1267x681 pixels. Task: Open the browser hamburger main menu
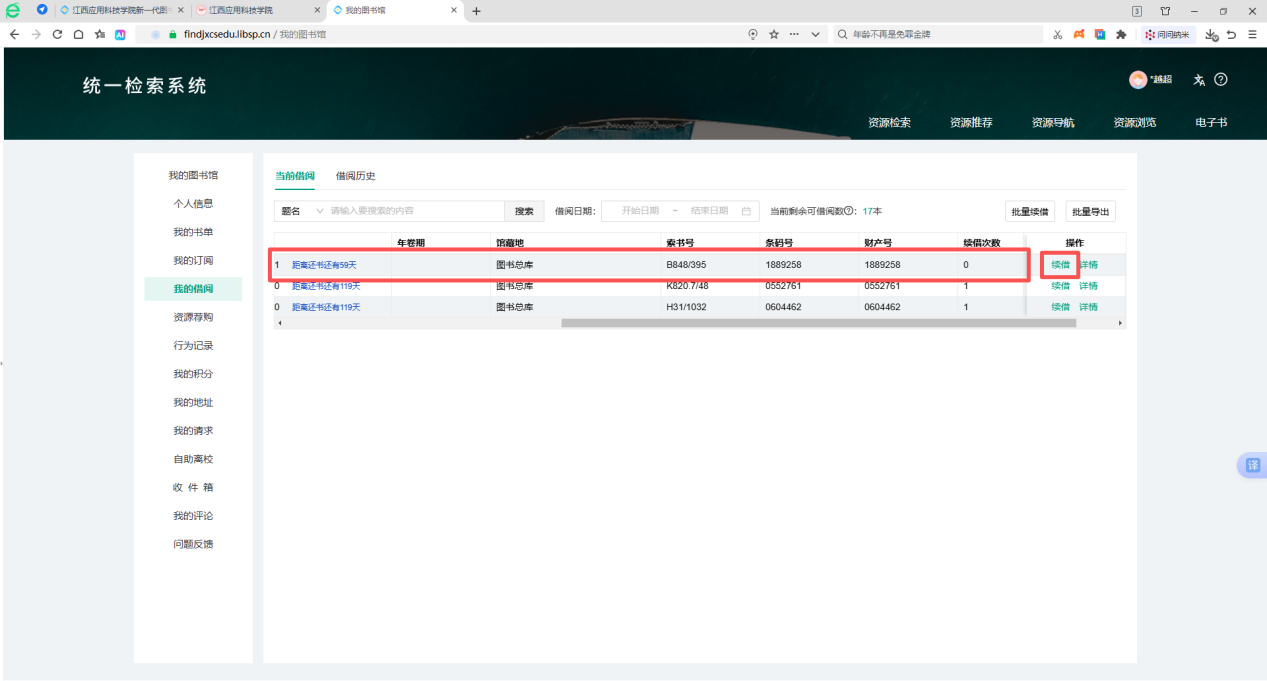1252,34
